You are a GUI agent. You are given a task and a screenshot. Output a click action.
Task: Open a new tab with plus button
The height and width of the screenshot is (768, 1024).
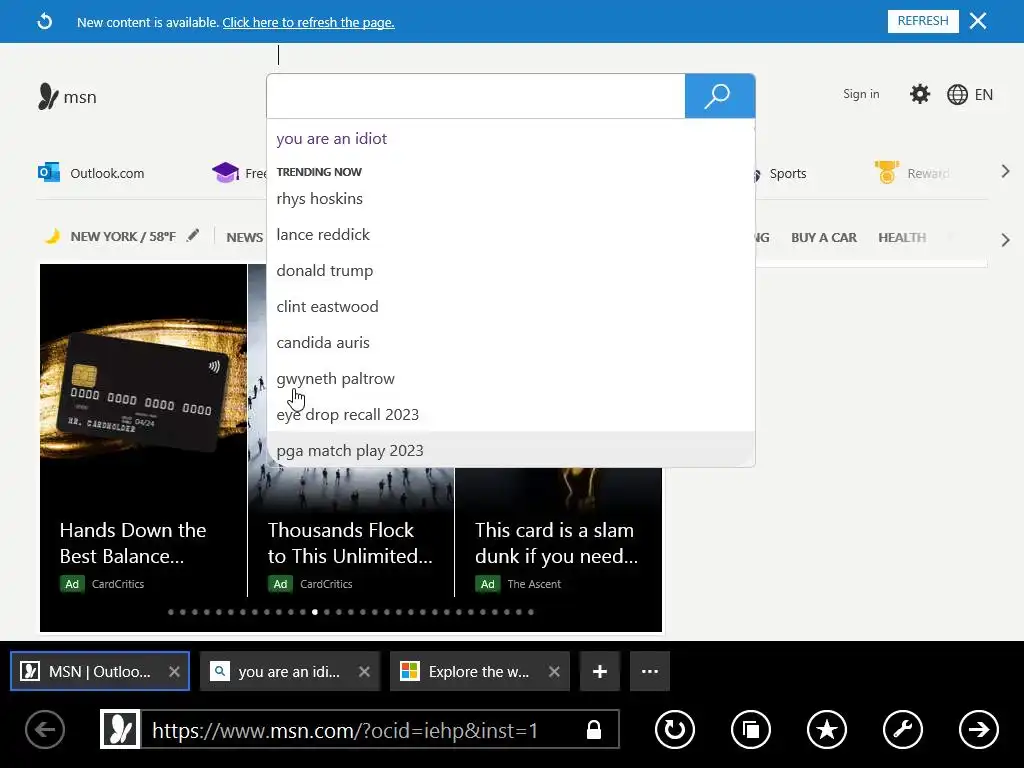(x=600, y=671)
